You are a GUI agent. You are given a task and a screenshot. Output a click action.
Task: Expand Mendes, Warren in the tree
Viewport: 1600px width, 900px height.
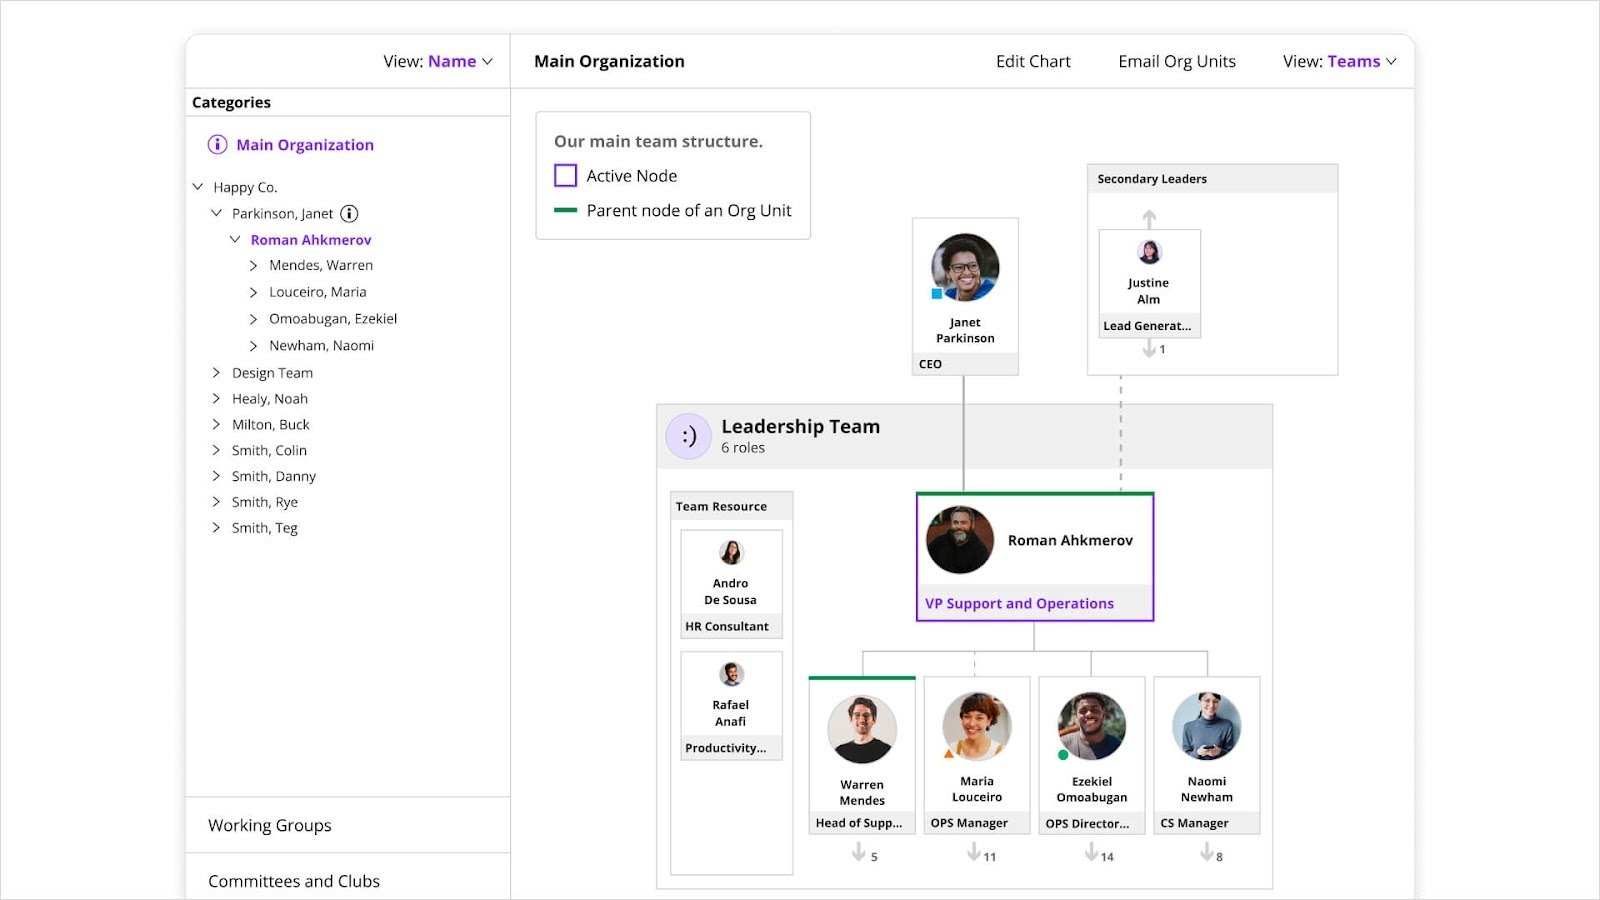click(x=253, y=266)
